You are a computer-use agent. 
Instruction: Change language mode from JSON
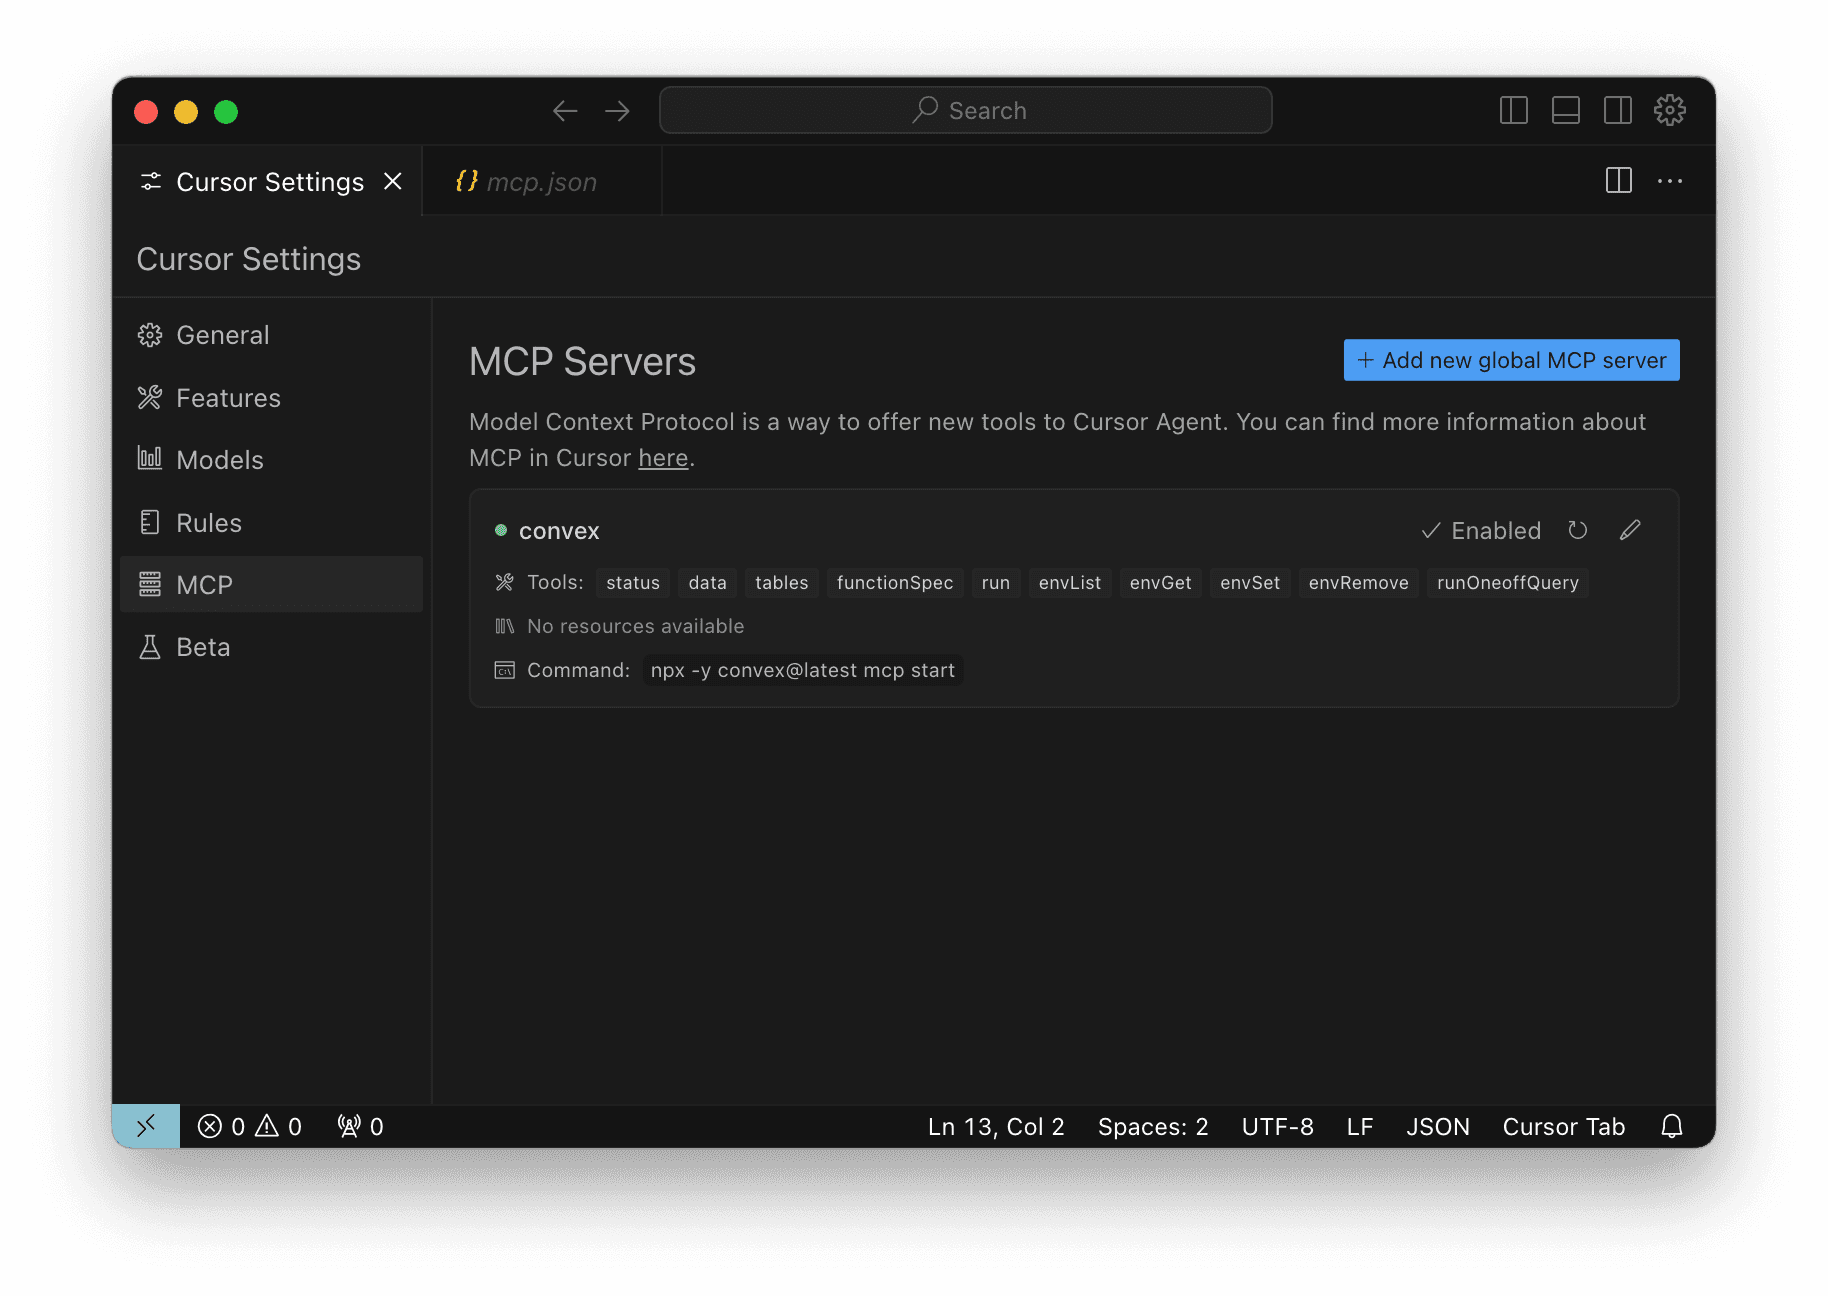click(1437, 1127)
